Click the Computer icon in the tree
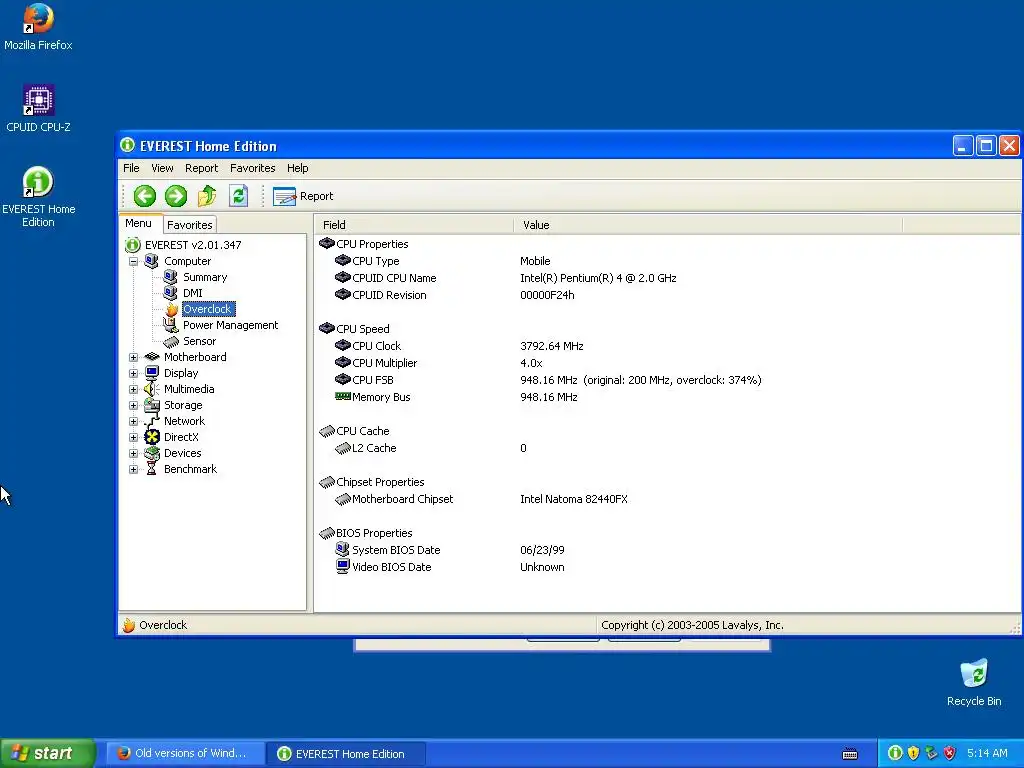1024x768 pixels. (152, 261)
